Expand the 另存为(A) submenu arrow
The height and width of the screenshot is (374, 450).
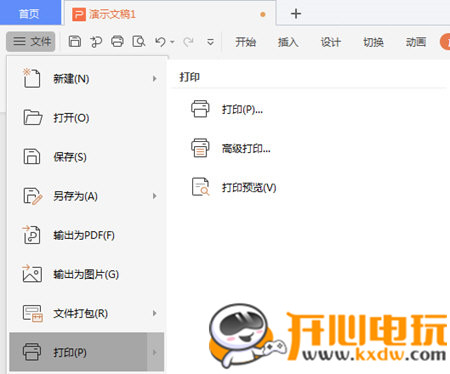click(x=154, y=196)
